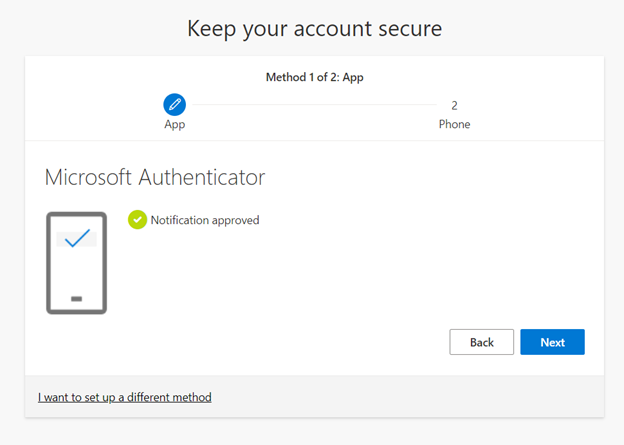
Task: Click 'Method 1 of 2: App' header text
Action: [x=314, y=77]
